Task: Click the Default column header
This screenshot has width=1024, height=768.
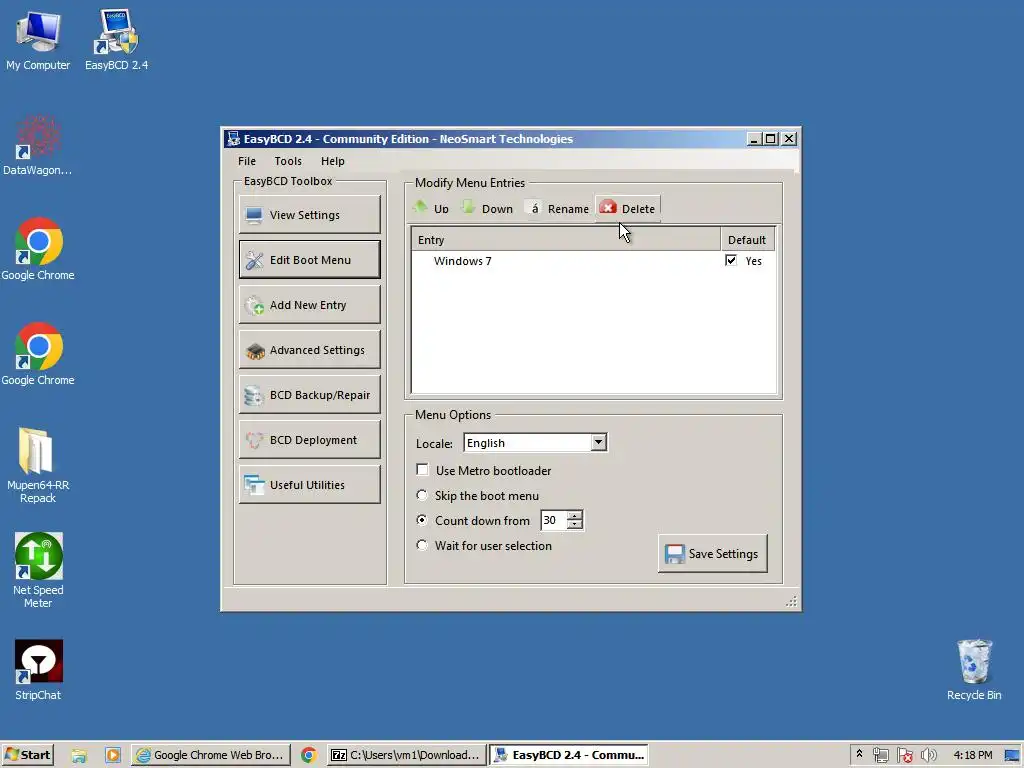Action: coord(747,240)
